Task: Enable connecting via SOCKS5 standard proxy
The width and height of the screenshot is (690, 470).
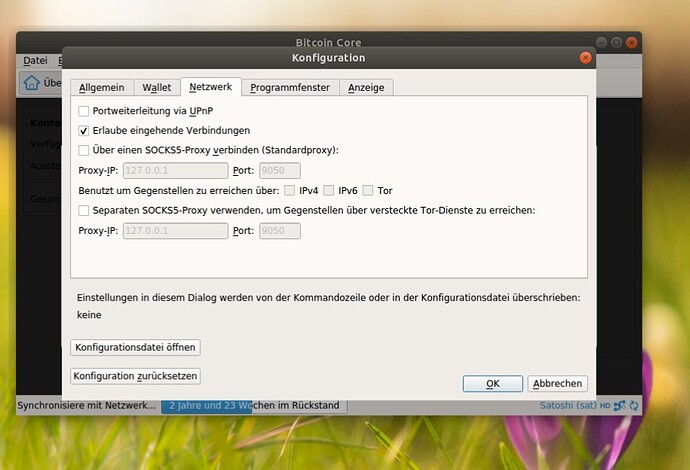Action: tap(84, 150)
